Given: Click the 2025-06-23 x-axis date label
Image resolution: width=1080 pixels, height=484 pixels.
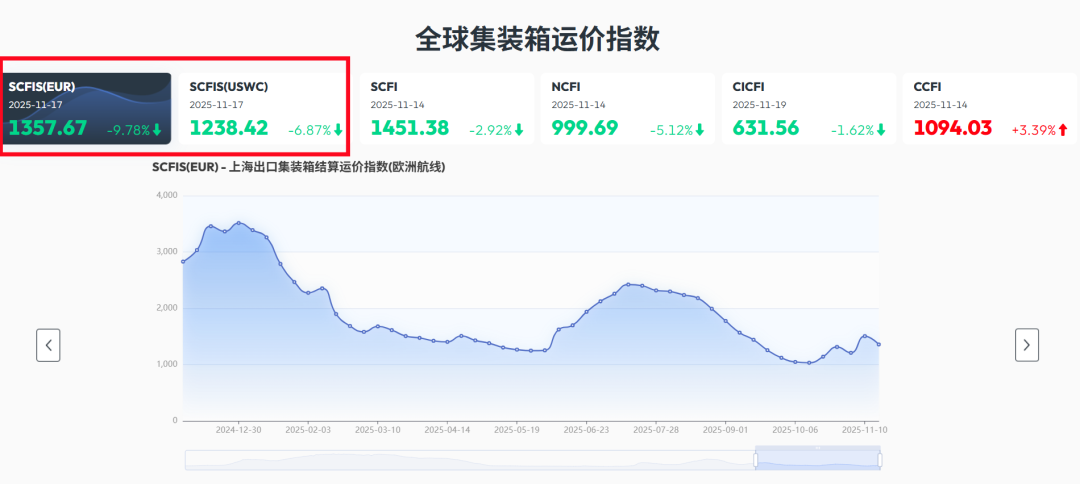Looking at the screenshot, I should tap(587, 429).
